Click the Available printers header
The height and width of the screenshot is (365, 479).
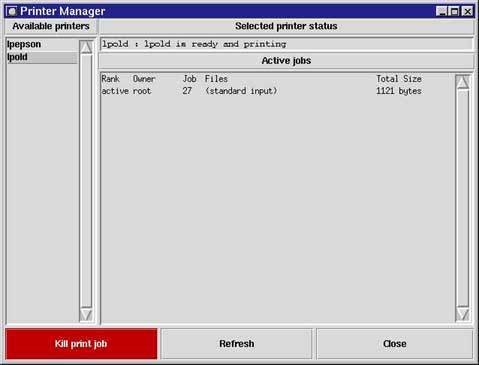pyautogui.click(x=51, y=26)
